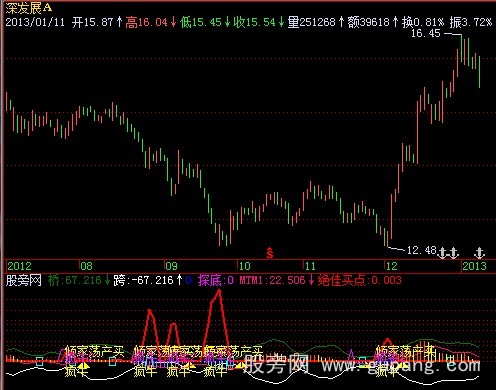Screen dimensions: 496x390
Task: Click the closing price 收15.54
Action: coord(255,22)
